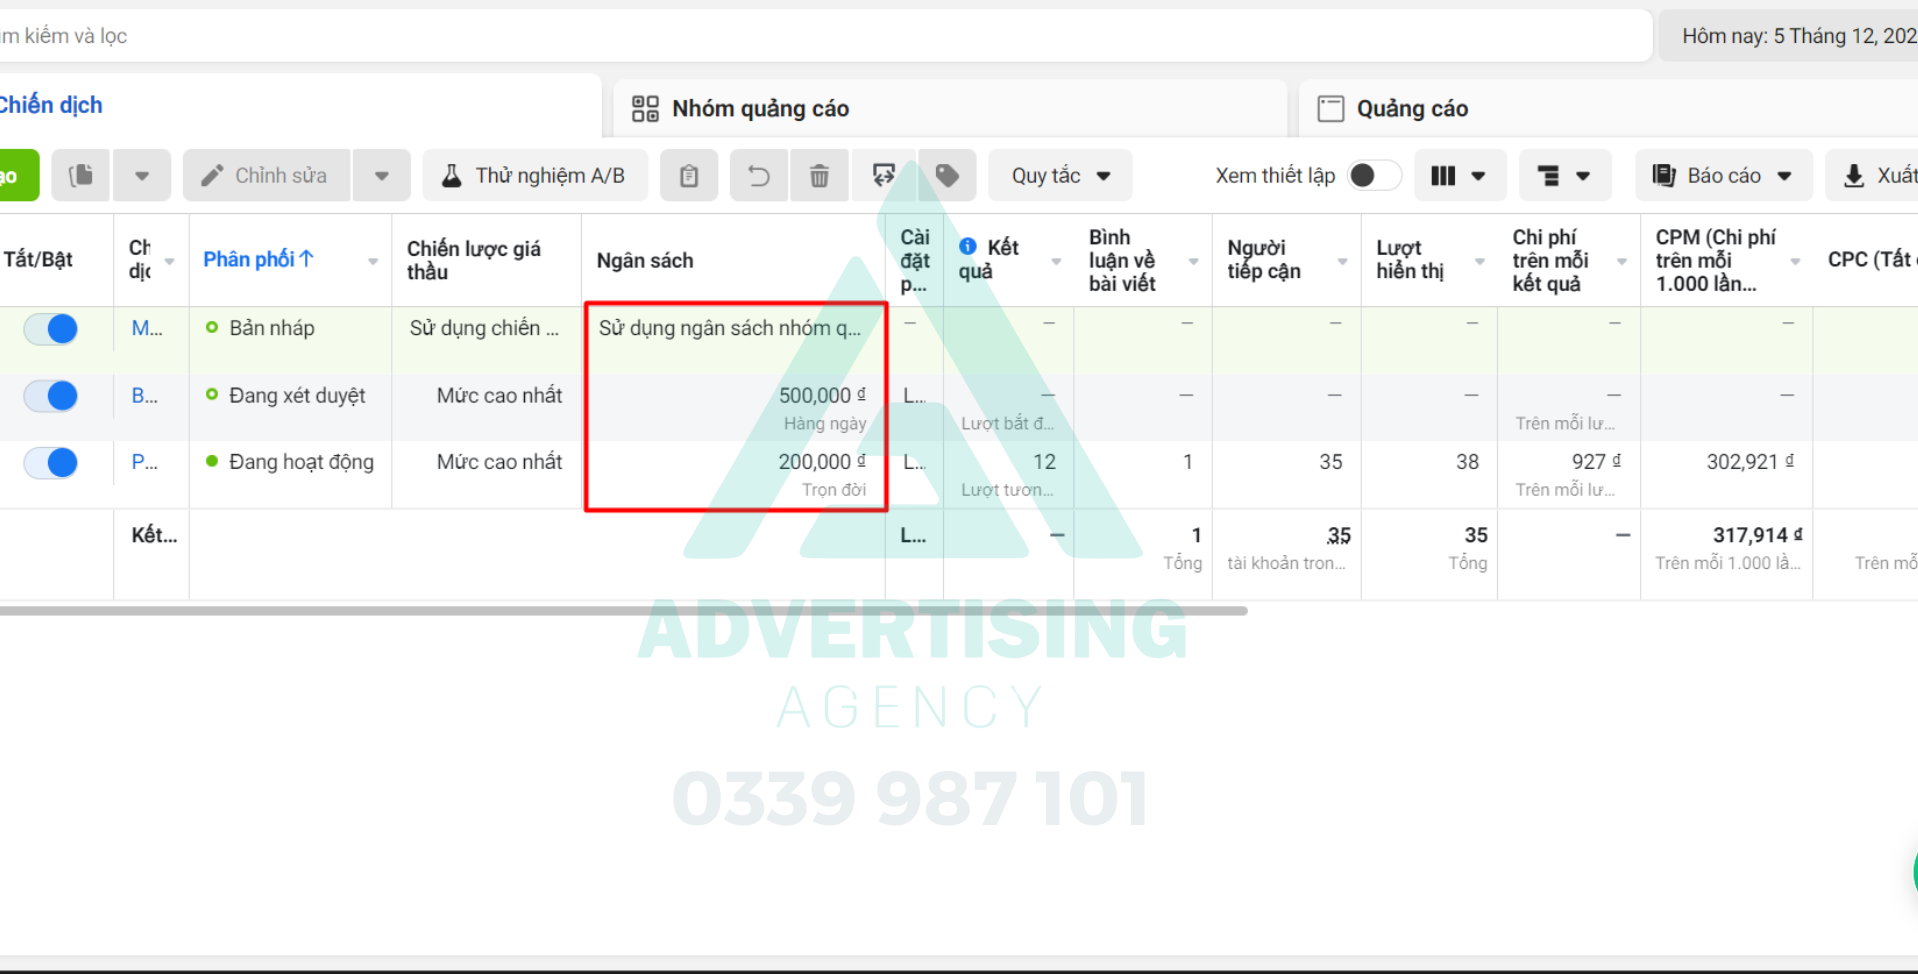Expand the Quy tắc dropdown
1918x974 pixels.
coord(1060,176)
